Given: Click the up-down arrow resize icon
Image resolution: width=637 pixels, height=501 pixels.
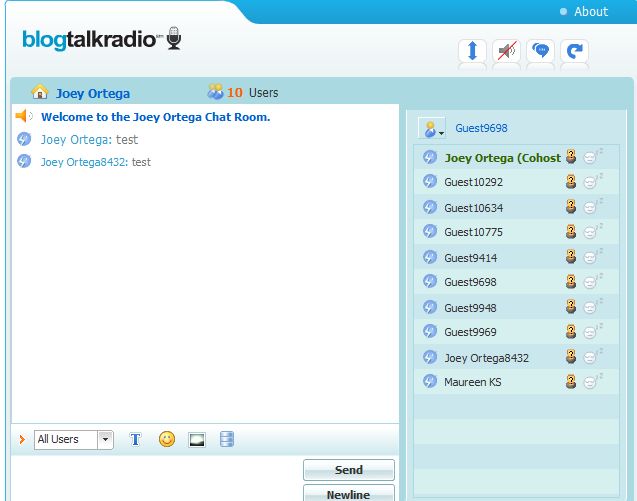Looking at the screenshot, I should pos(472,51).
